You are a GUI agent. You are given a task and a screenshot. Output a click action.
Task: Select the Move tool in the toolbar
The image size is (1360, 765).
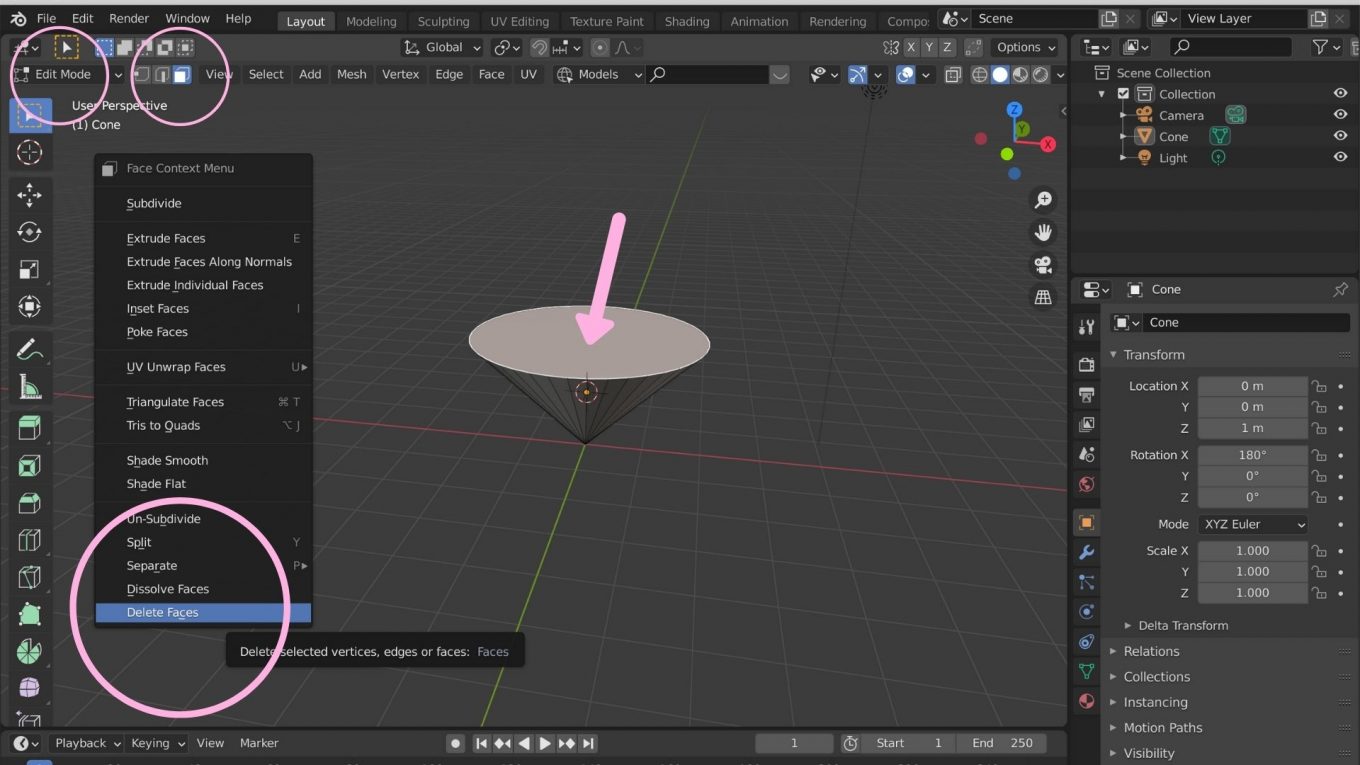pos(29,194)
